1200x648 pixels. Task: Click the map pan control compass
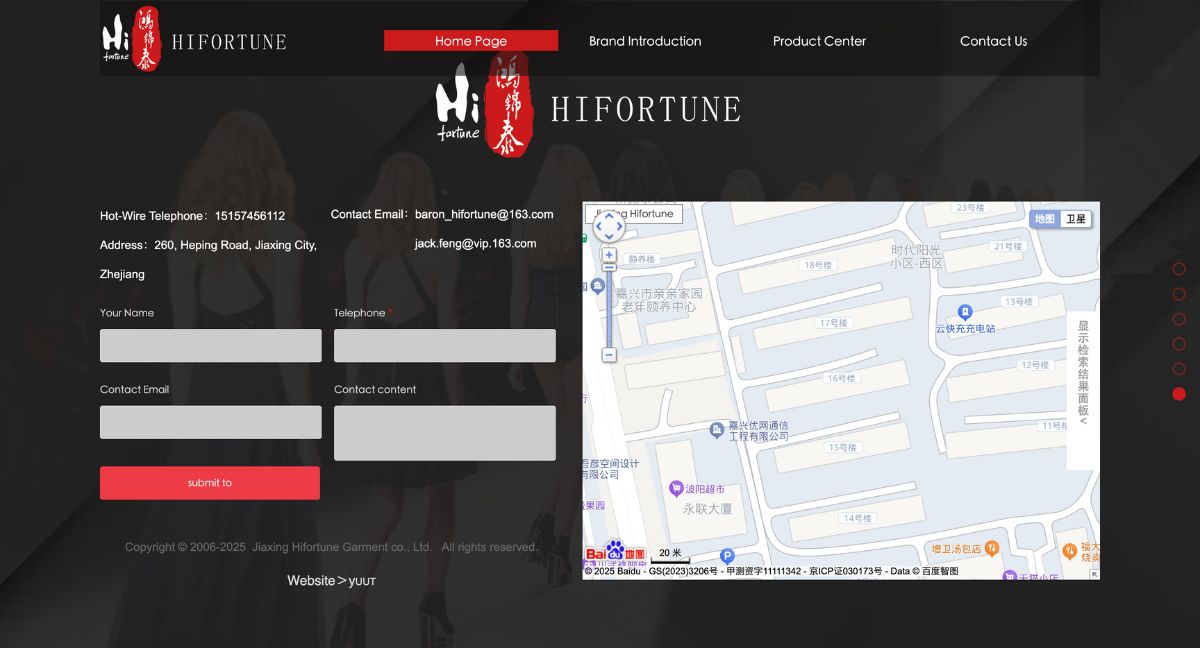tap(609, 226)
